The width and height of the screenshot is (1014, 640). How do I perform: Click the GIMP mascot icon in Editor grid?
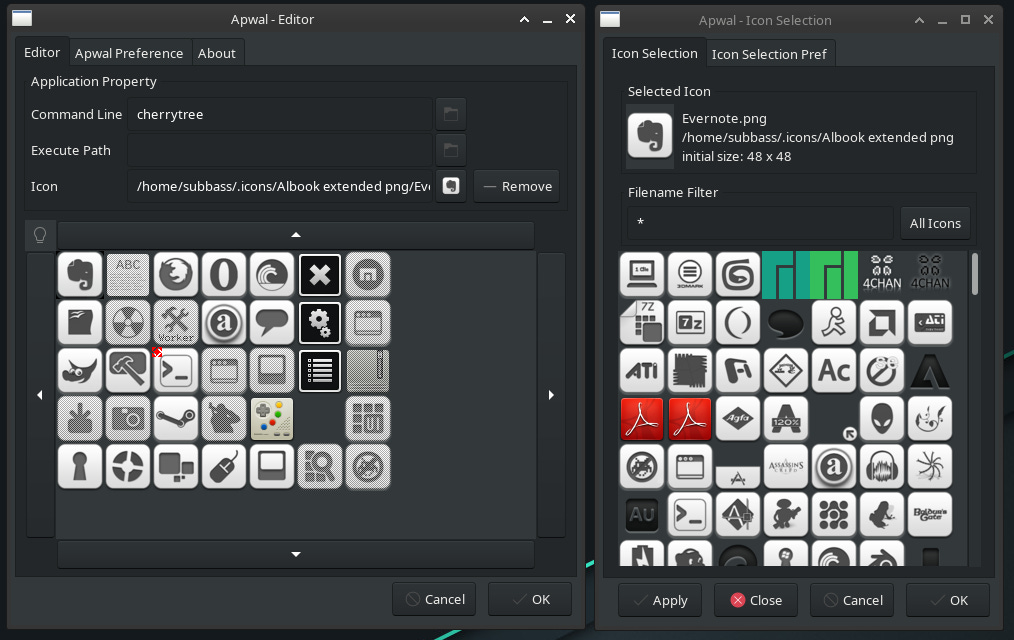tap(80, 370)
